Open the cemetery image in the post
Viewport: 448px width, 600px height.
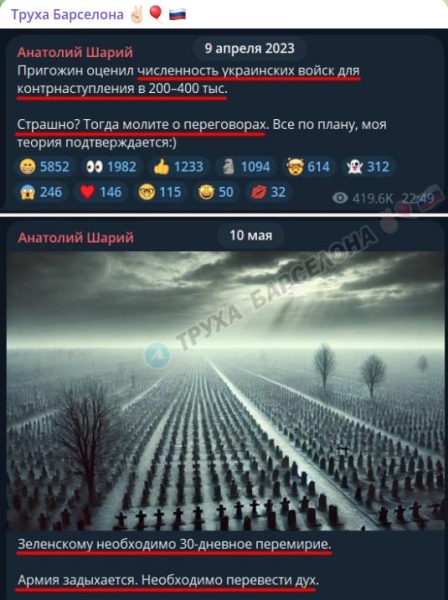point(224,390)
